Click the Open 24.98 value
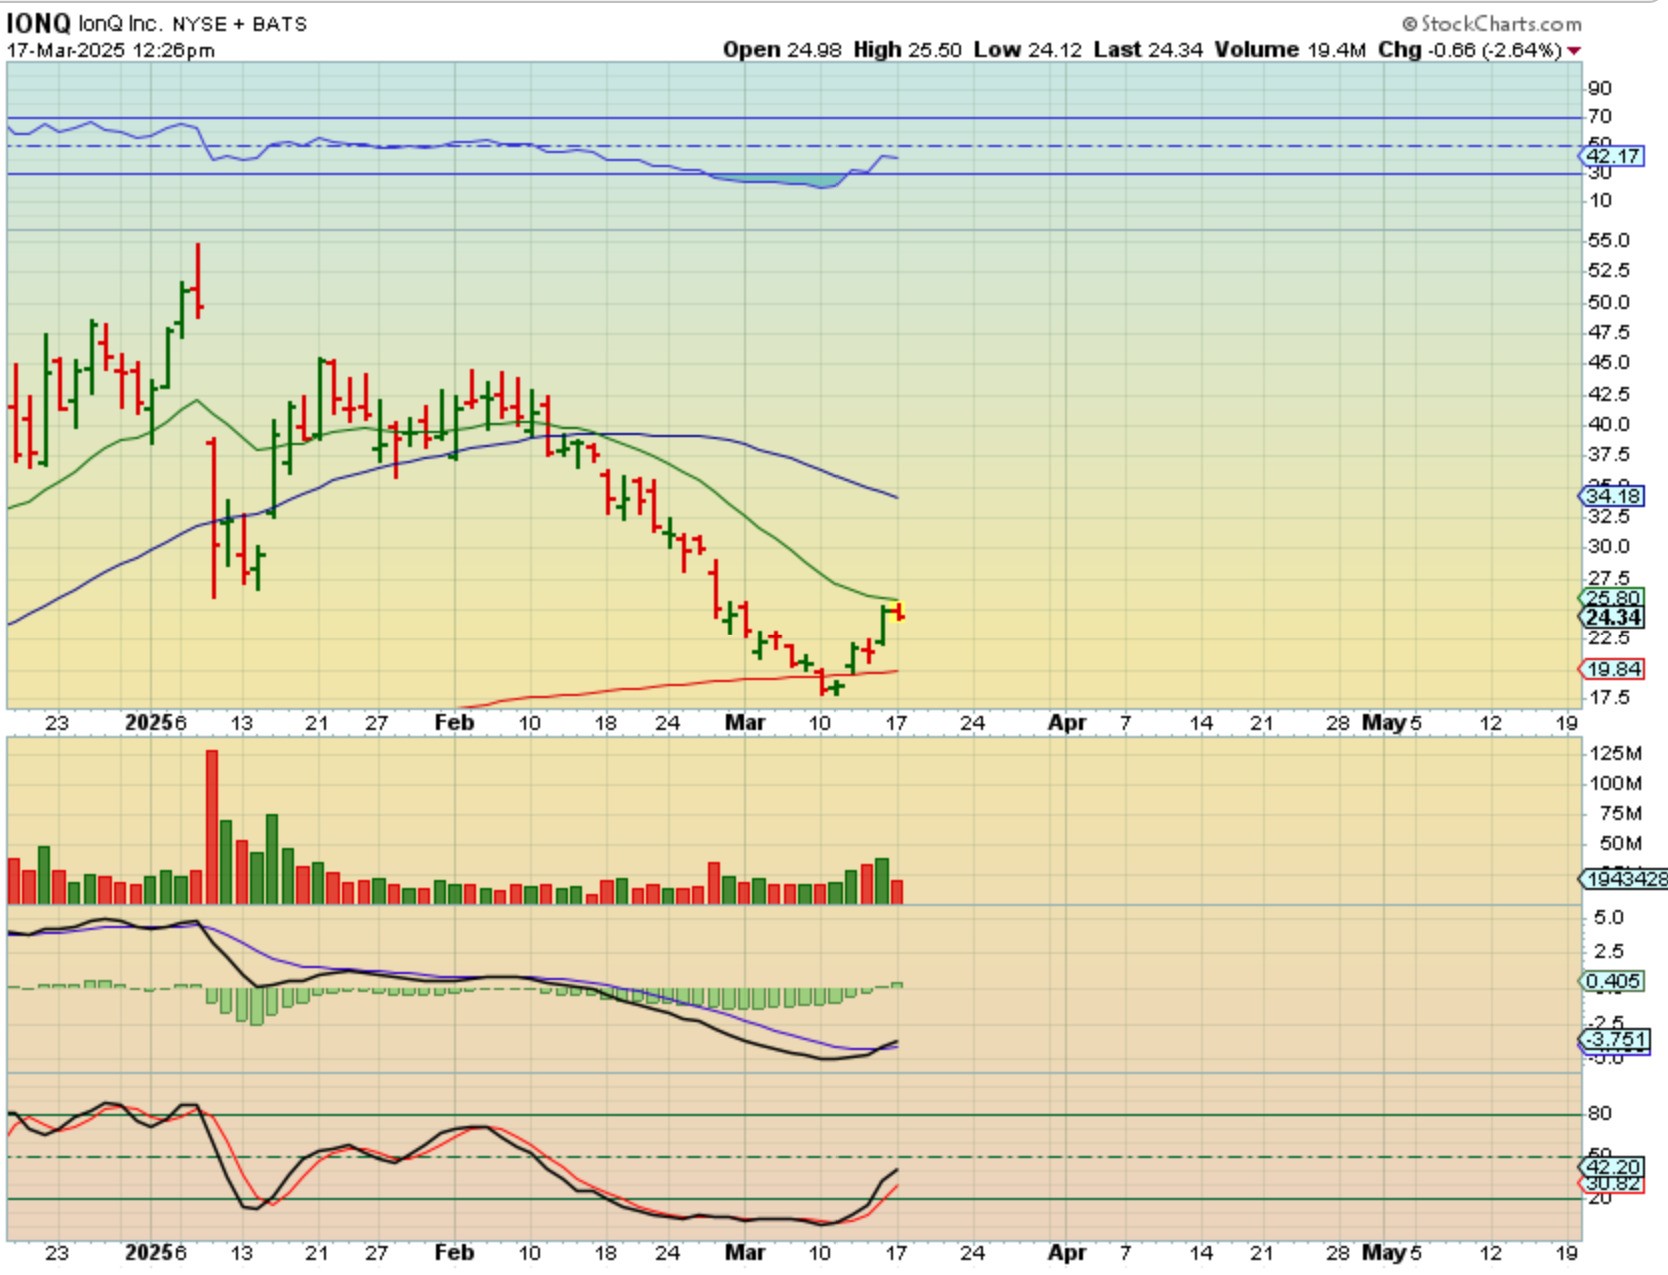 click(782, 50)
